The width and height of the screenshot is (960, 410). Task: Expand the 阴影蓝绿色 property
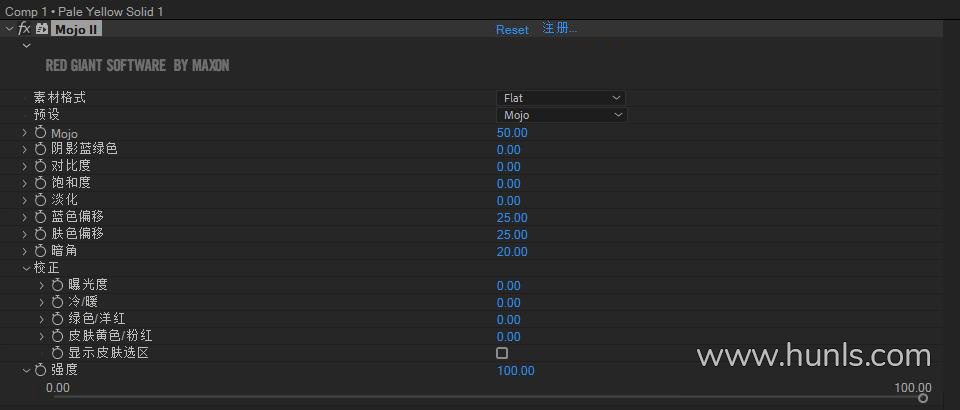(25, 149)
